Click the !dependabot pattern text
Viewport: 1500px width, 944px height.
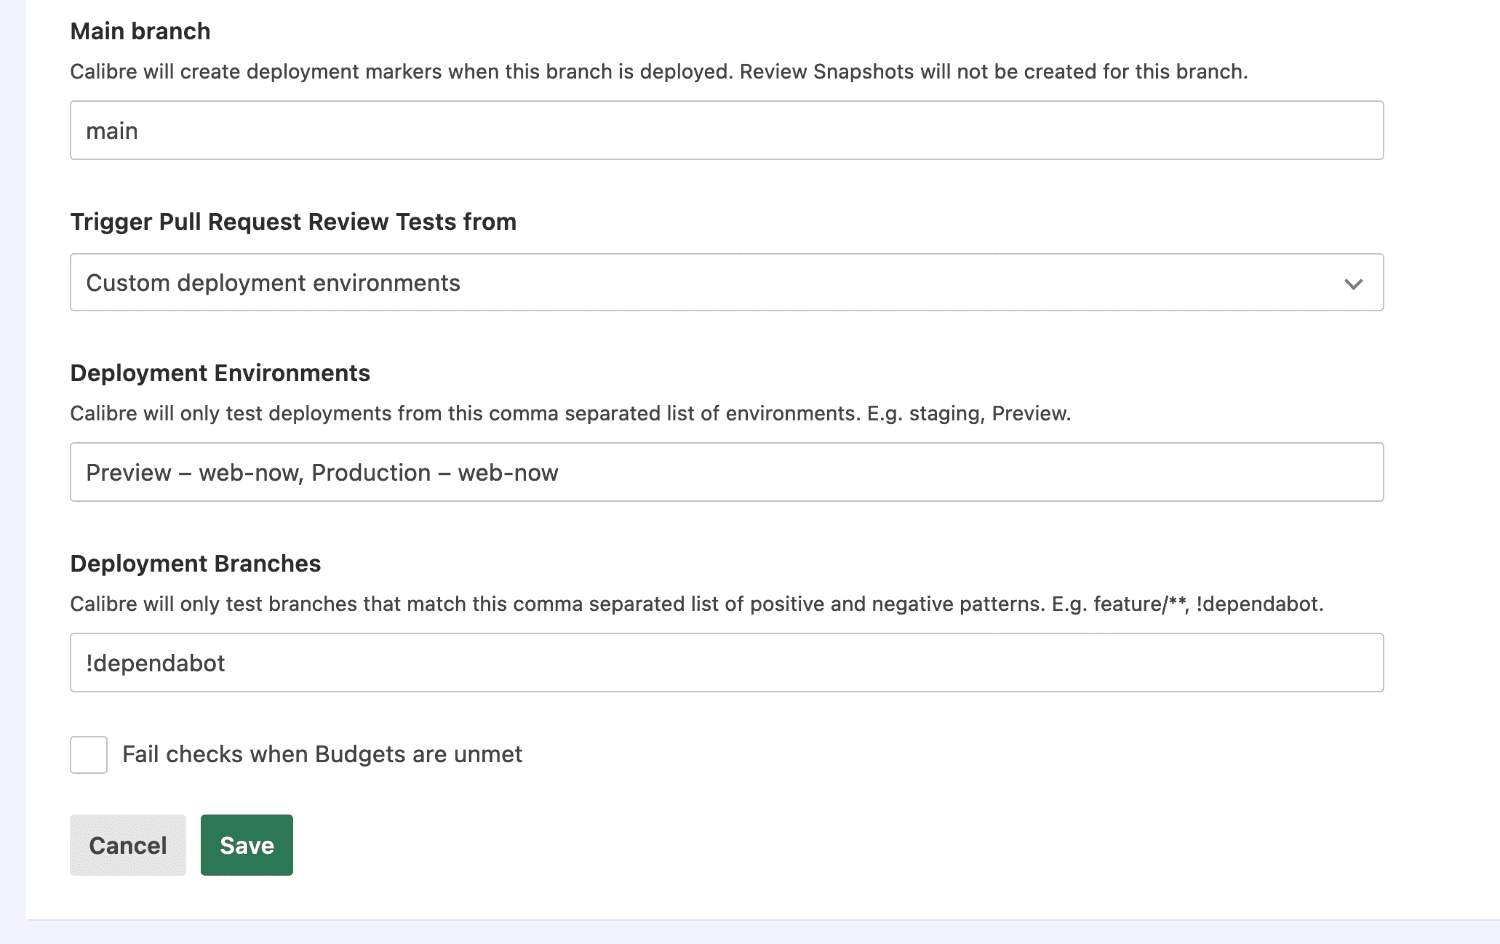point(155,662)
